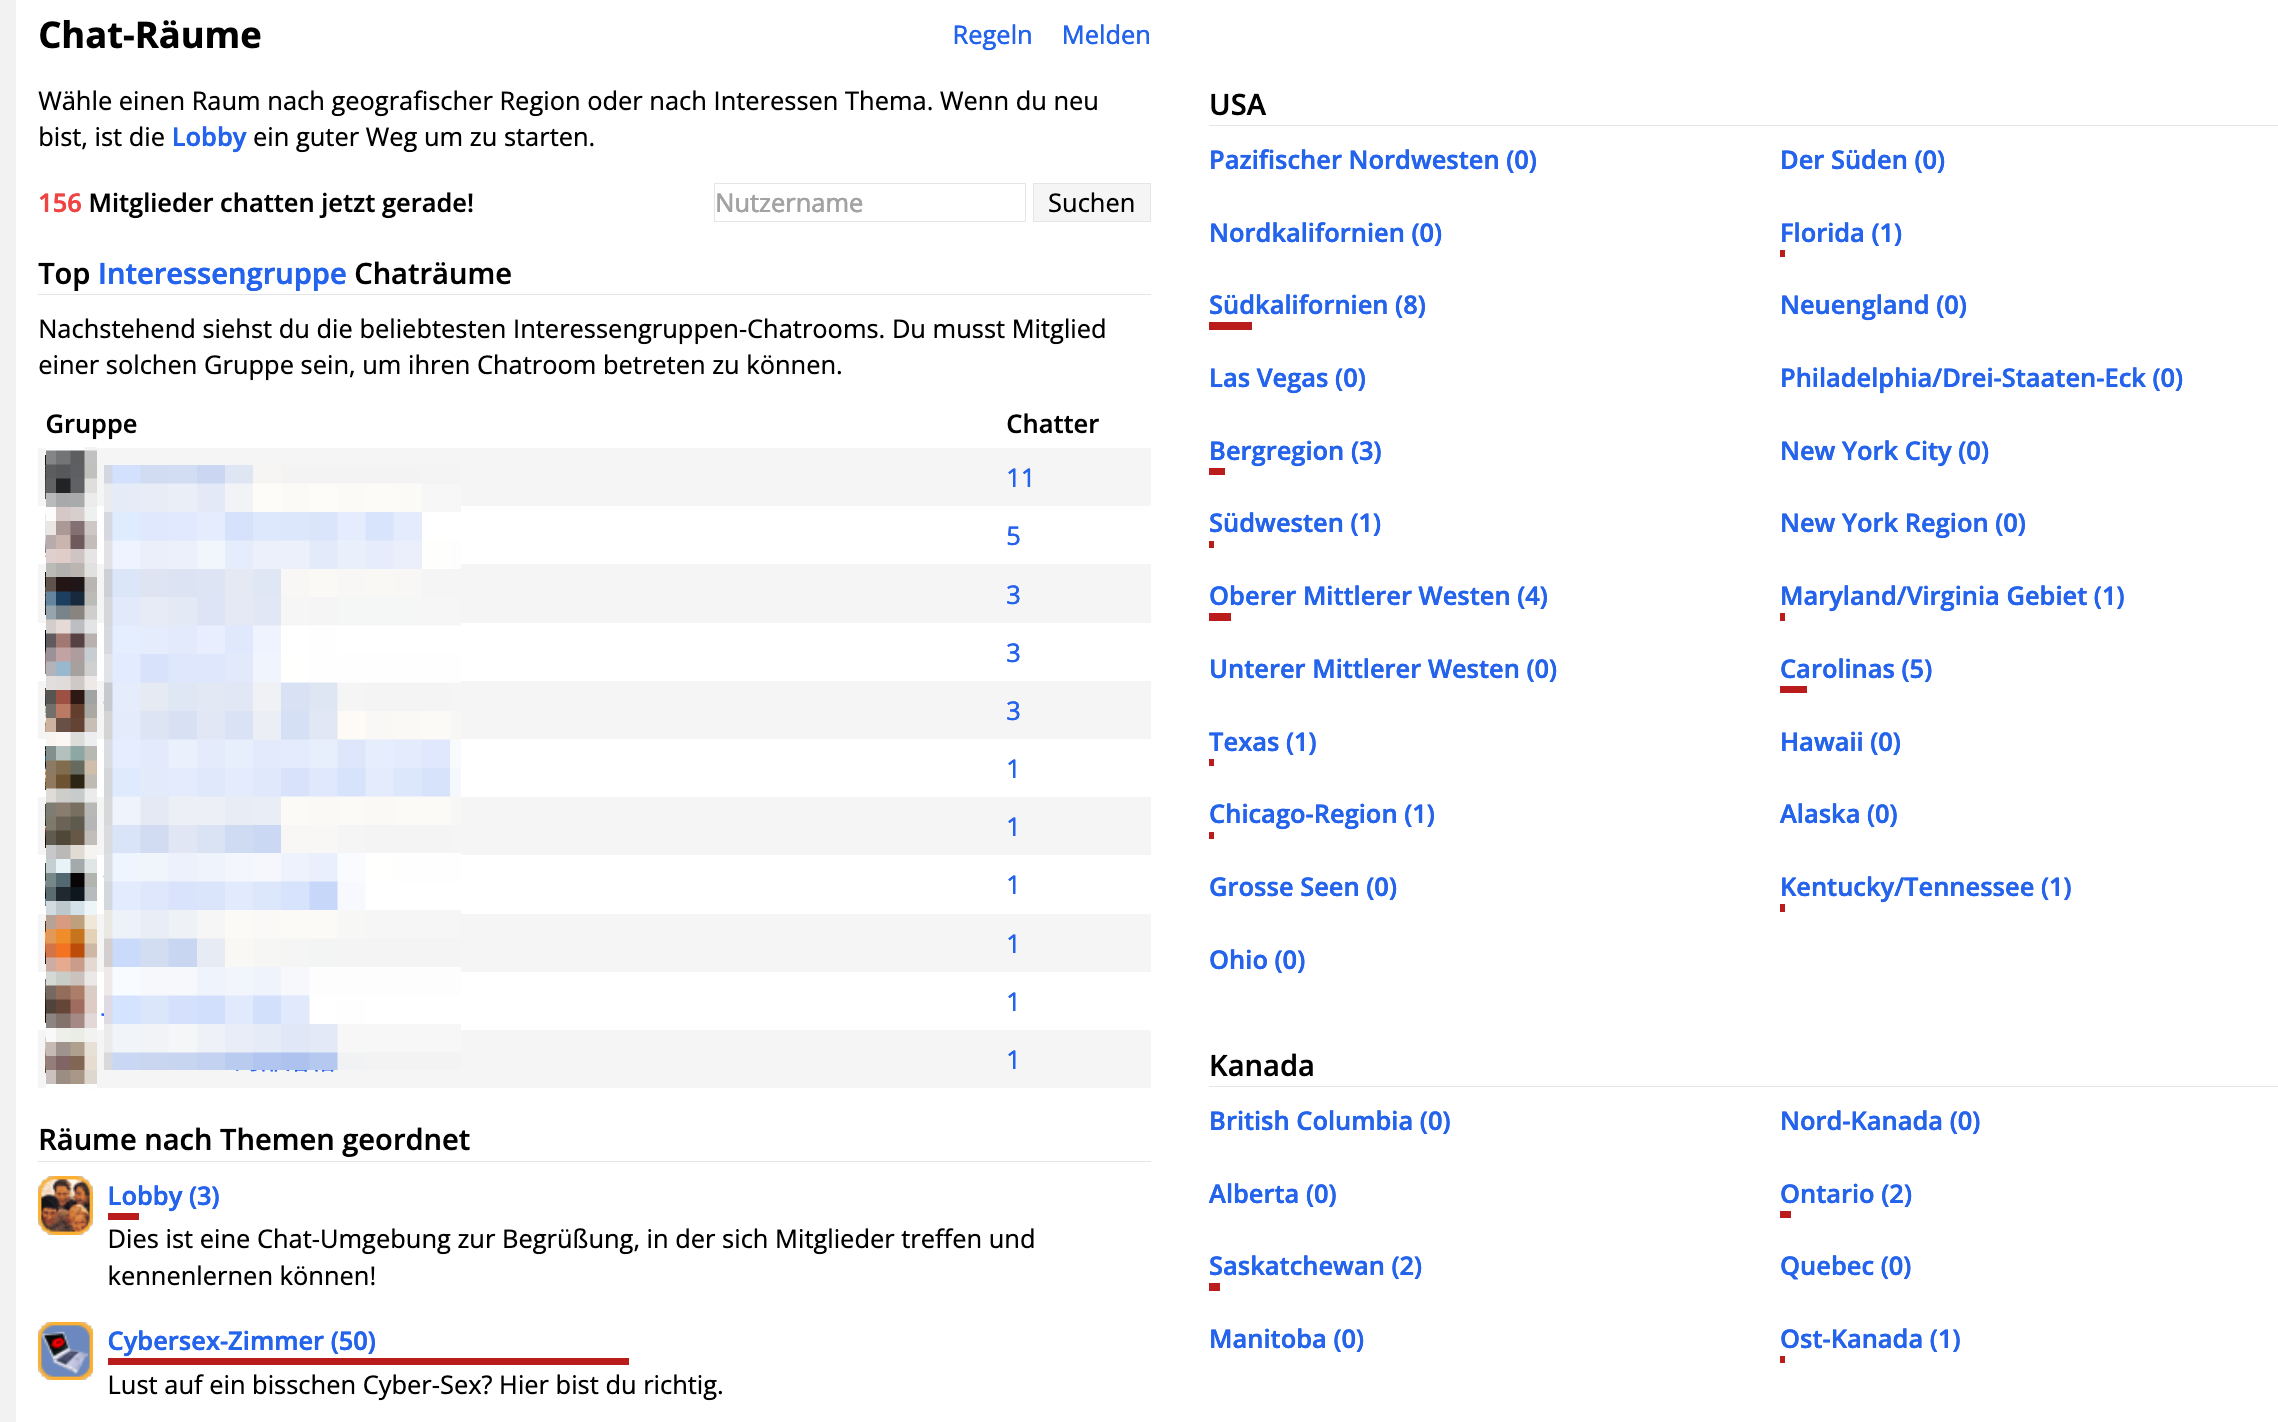Enter the Ontario (2) room

click(x=1845, y=1194)
